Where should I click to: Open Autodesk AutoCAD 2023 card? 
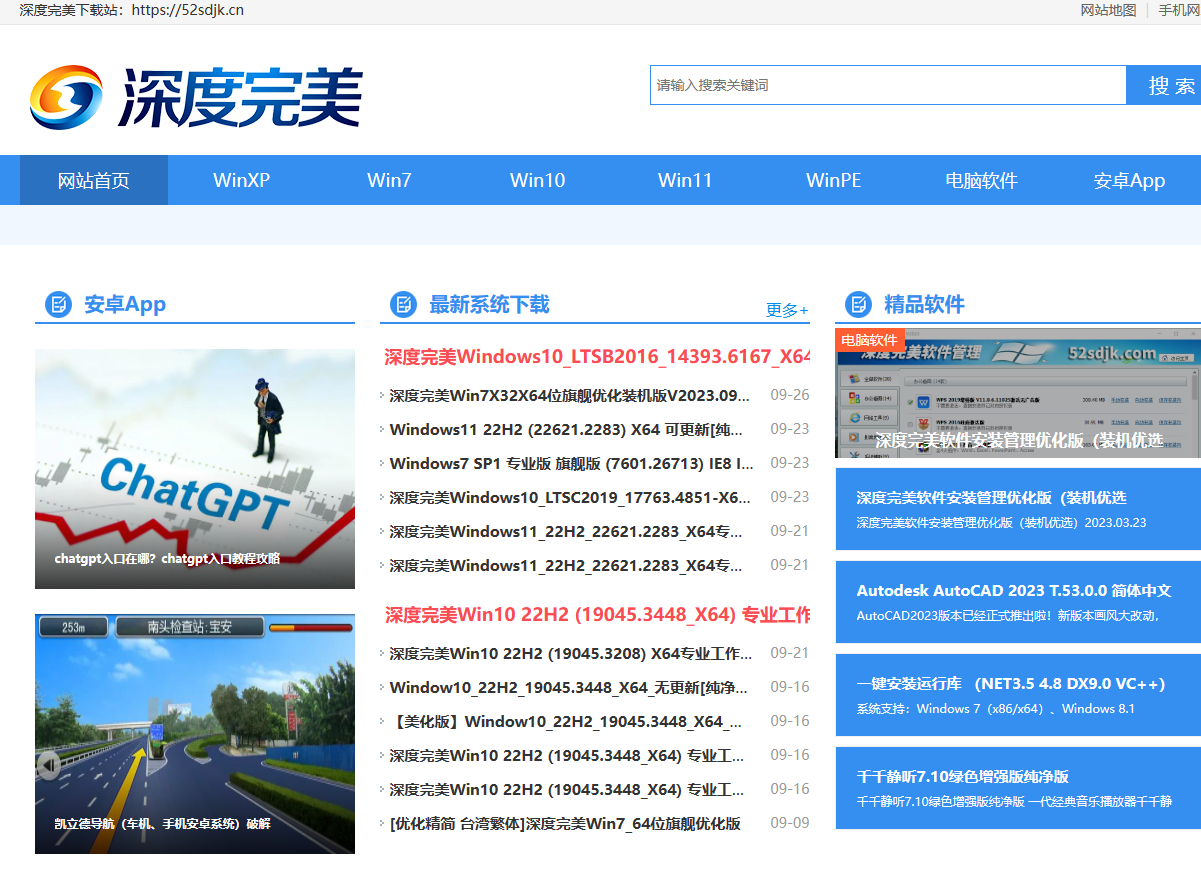(1018, 602)
